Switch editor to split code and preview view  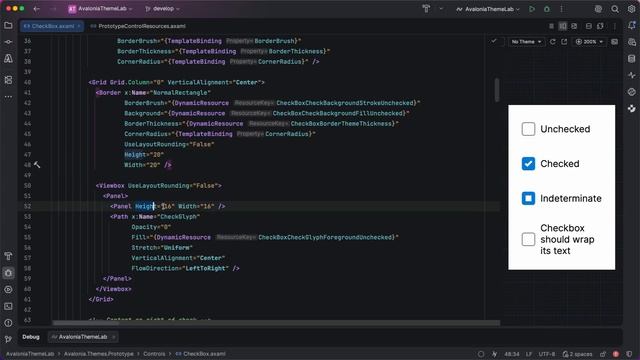pos(563,26)
